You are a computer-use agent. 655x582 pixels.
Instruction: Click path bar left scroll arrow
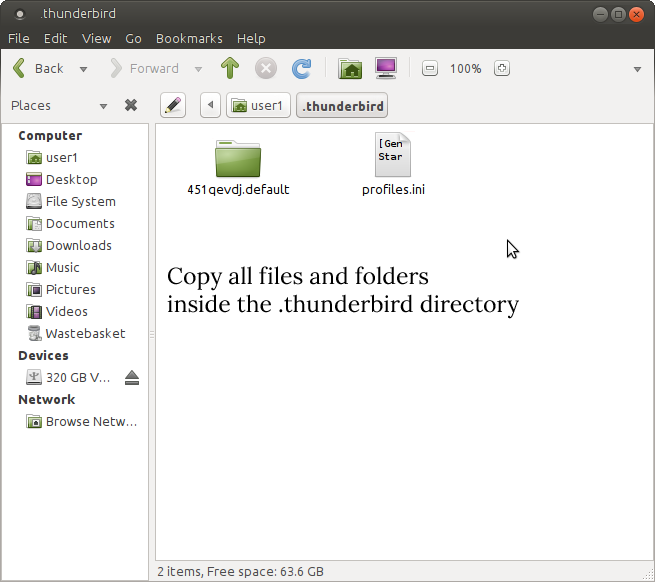(210, 105)
